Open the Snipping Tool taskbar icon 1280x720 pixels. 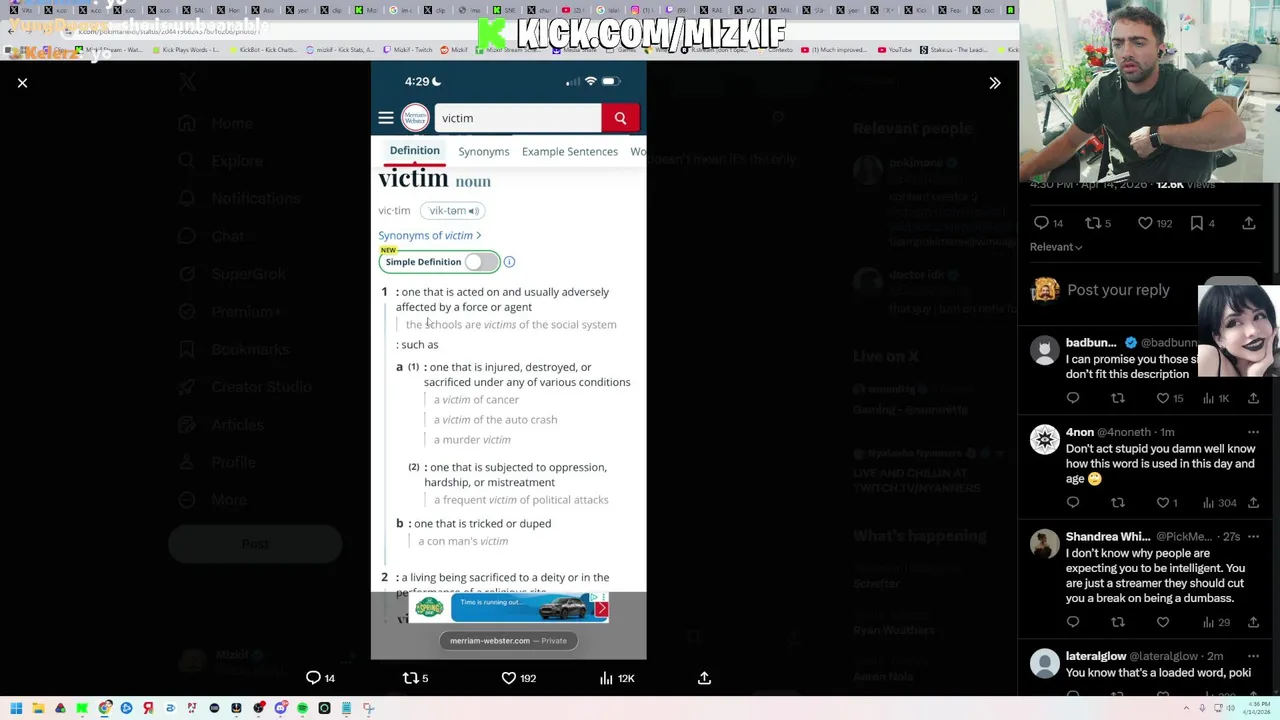(x=368, y=708)
